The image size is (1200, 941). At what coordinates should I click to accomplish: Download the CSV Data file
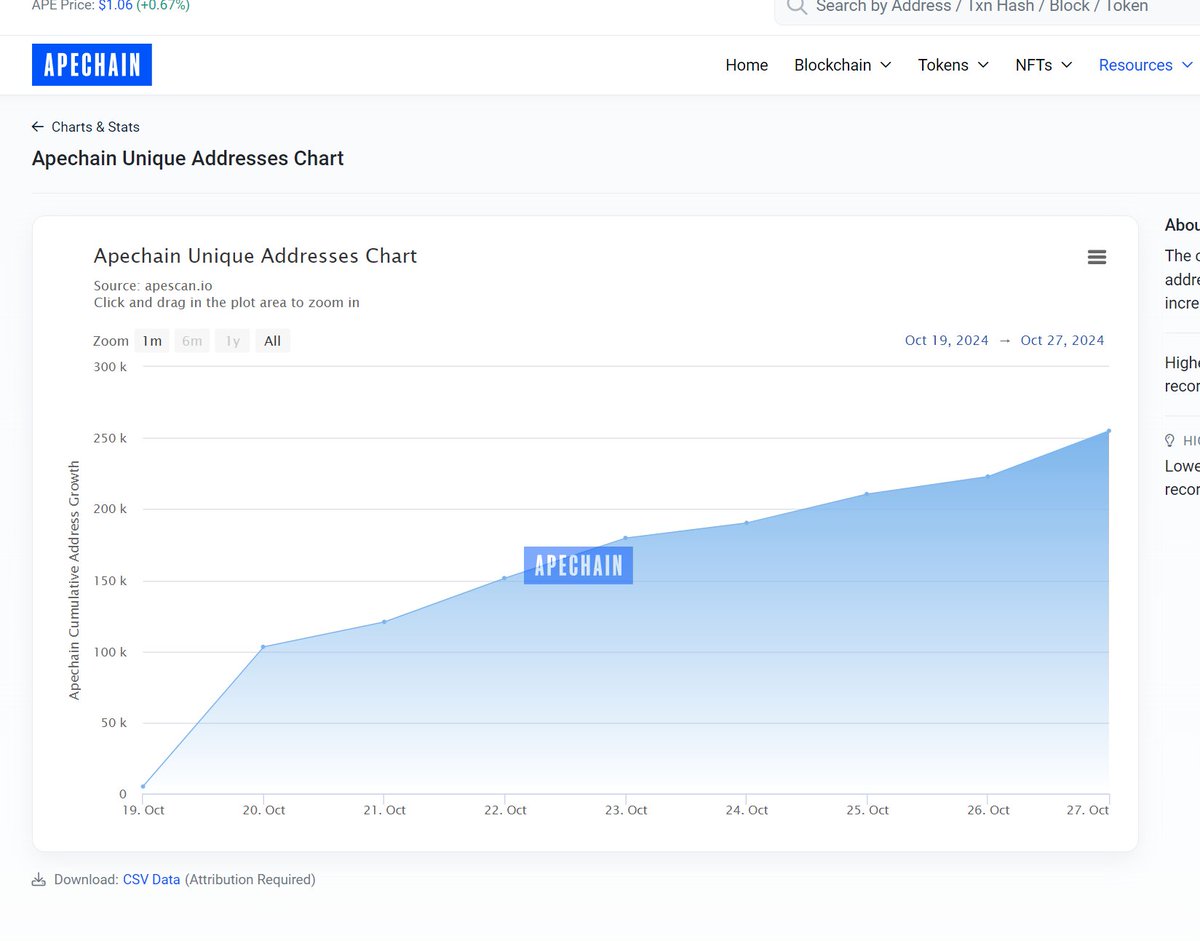click(x=152, y=880)
